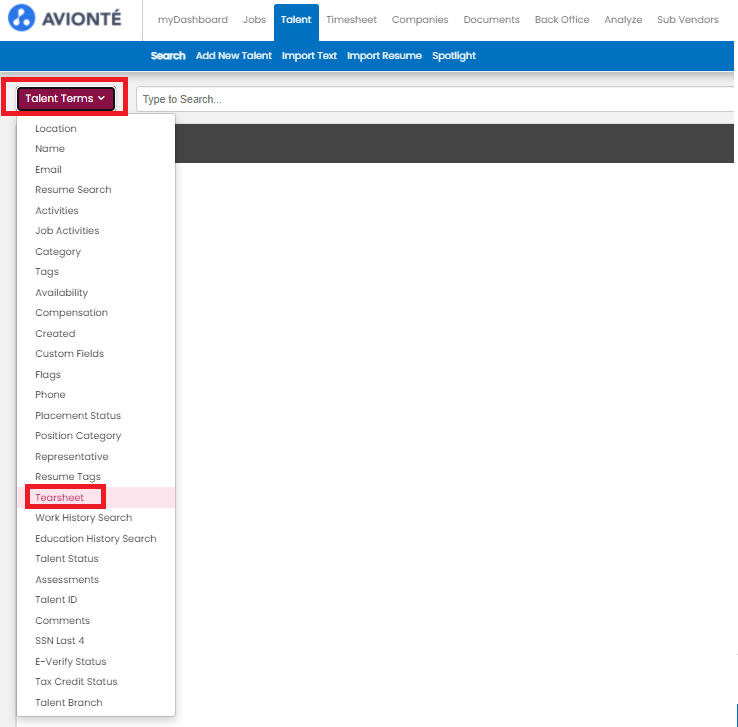Click the Avionté logo icon
738x727 pixels.
click(x=22, y=18)
